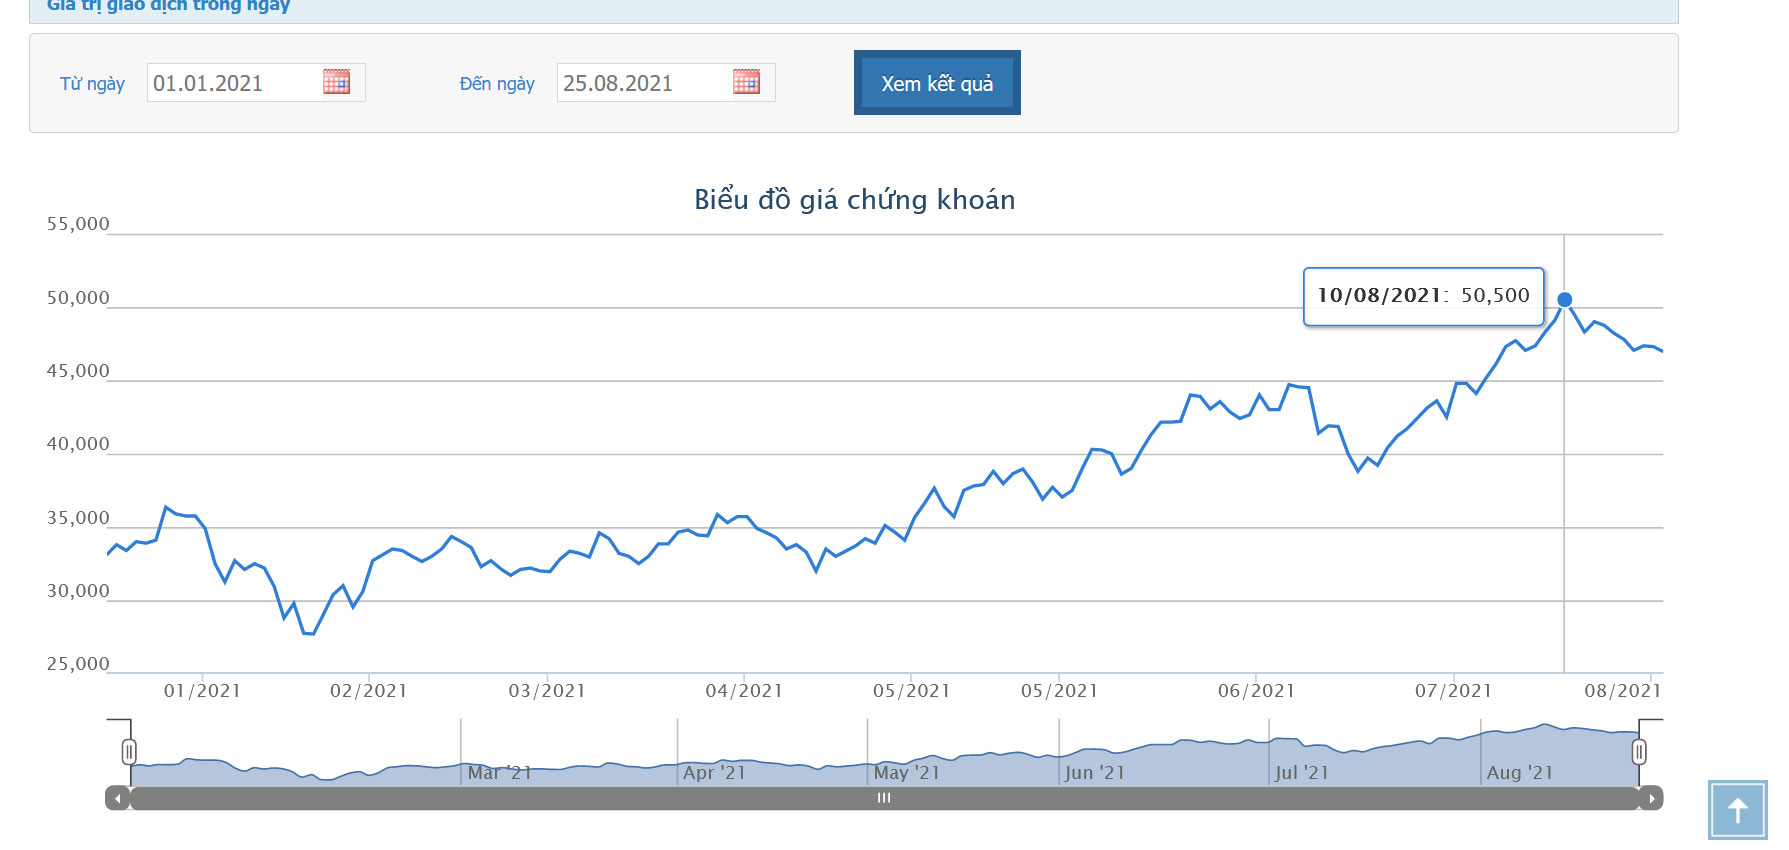Grab the right range handle of navigator
Viewport: 1789px width, 850px height.
click(x=1639, y=752)
